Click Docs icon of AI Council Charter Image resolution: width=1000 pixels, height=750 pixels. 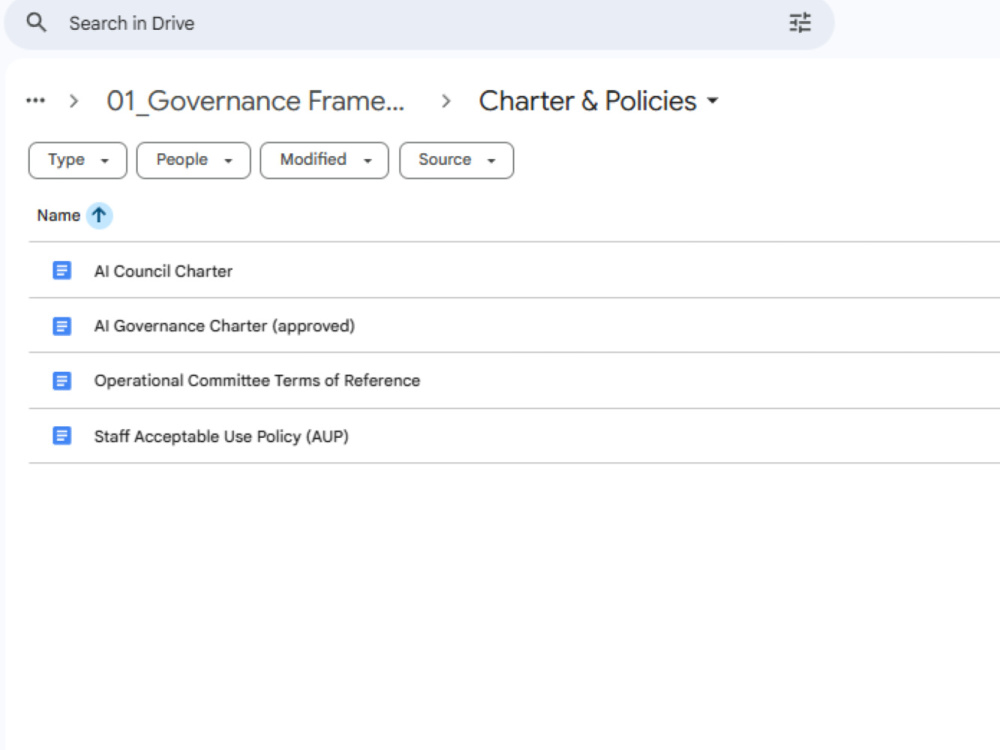(x=62, y=270)
